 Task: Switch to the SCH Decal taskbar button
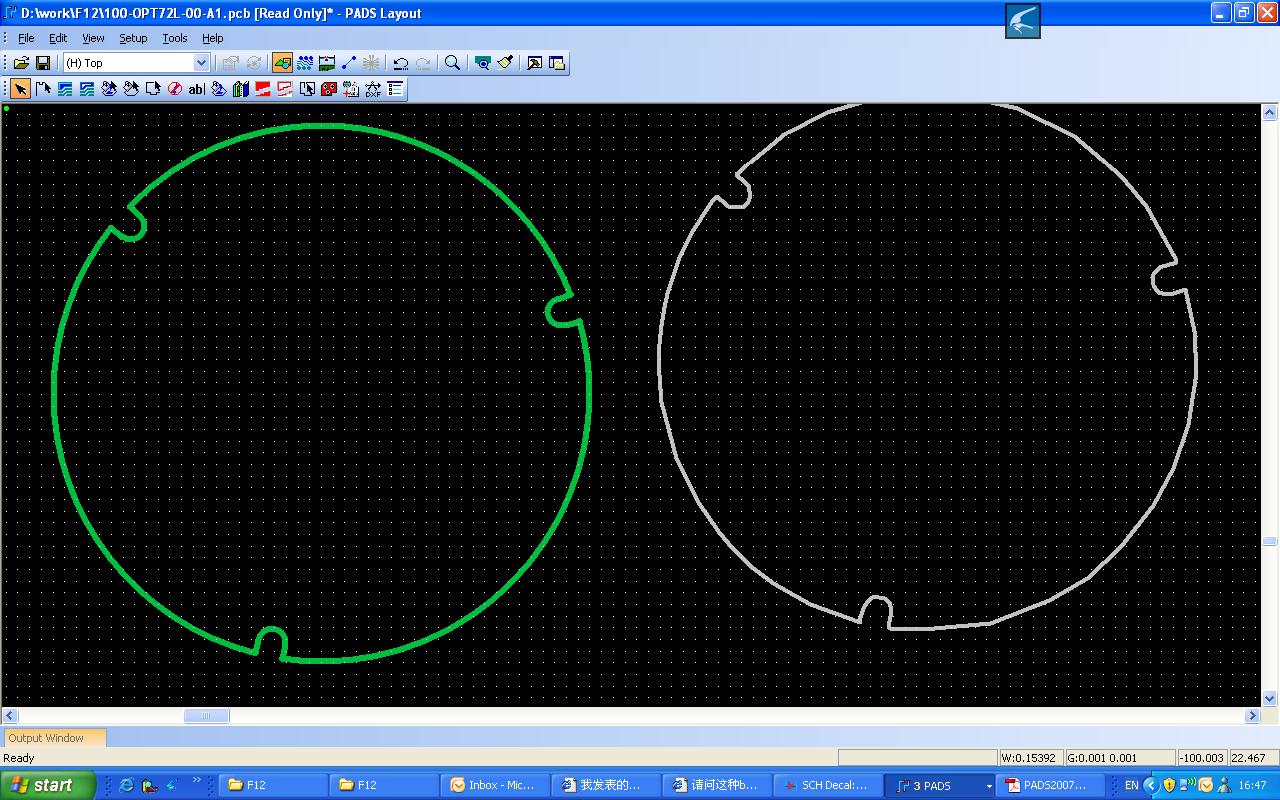pos(827,785)
